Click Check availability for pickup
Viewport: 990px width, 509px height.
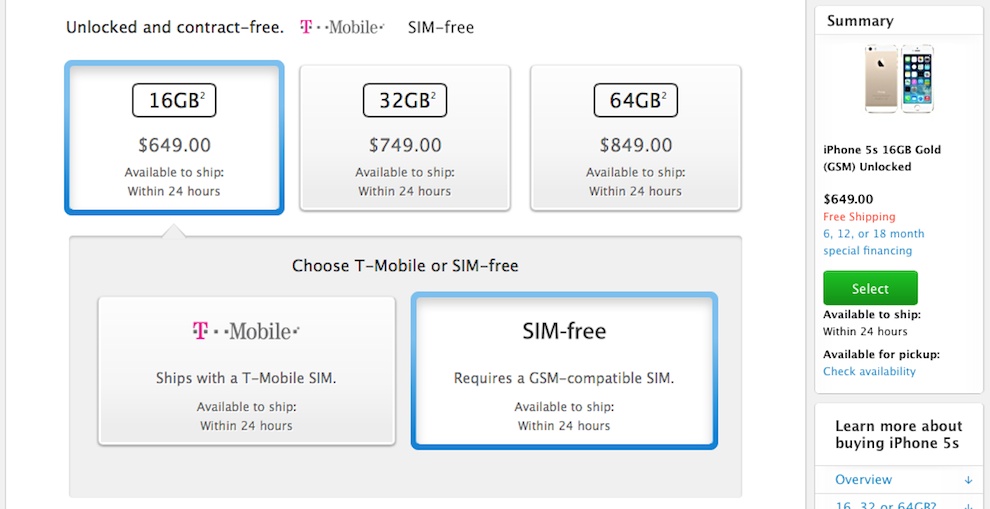tap(869, 371)
